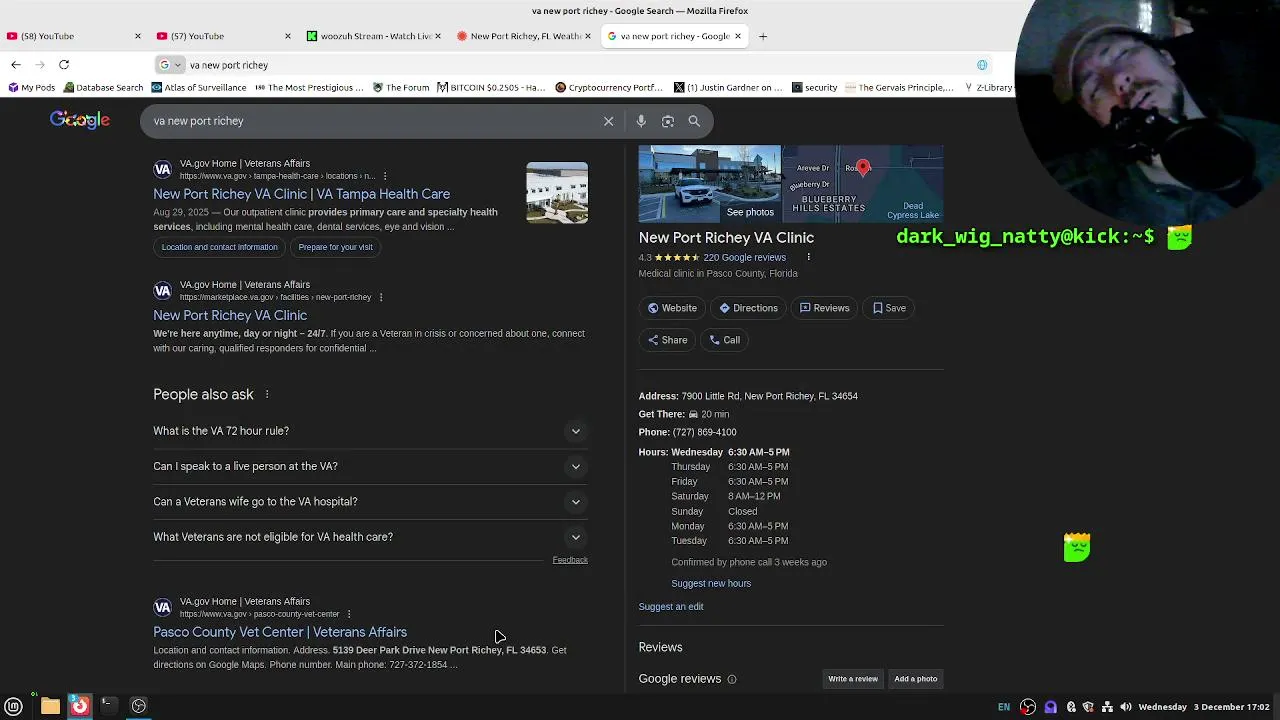Open OBS Studio from the taskbar
Screen dimensions: 1280x720
pyautogui.click(x=139, y=706)
